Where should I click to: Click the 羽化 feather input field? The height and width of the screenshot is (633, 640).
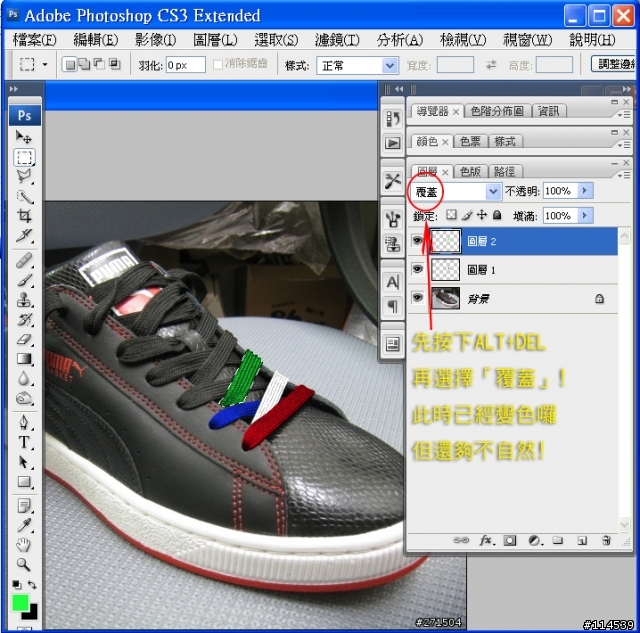pos(186,65)
